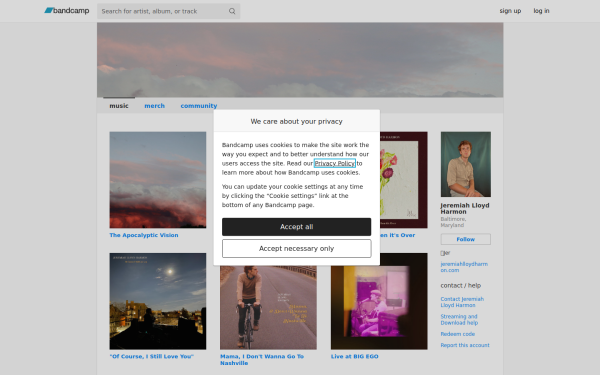Image resolution: width=600 pixels, height=375 pixels.
Task: Click the Jeremiah Lloyd Harmon artist name
Action: point(465,209)
